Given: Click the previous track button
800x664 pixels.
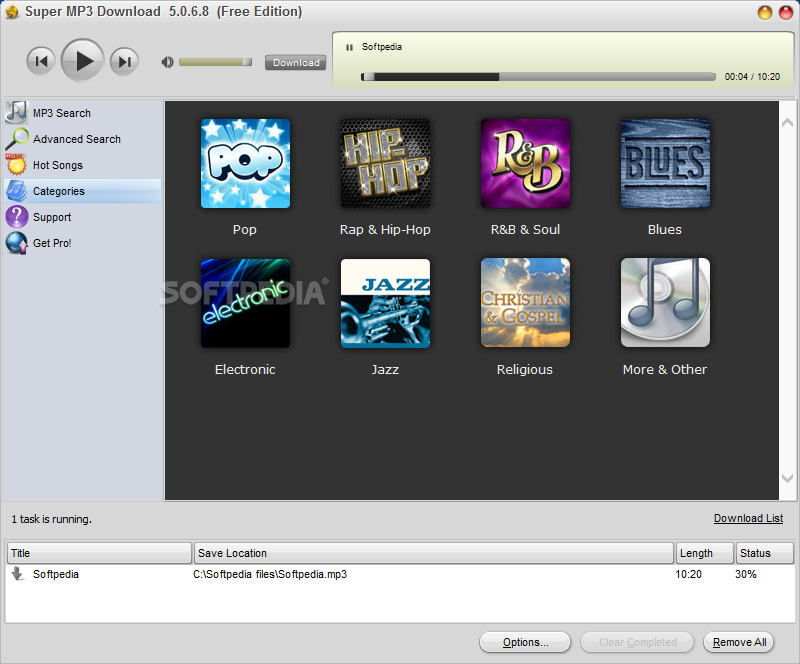Looking at the screenshot, I should pyautogui.click(x=41, y=62).
